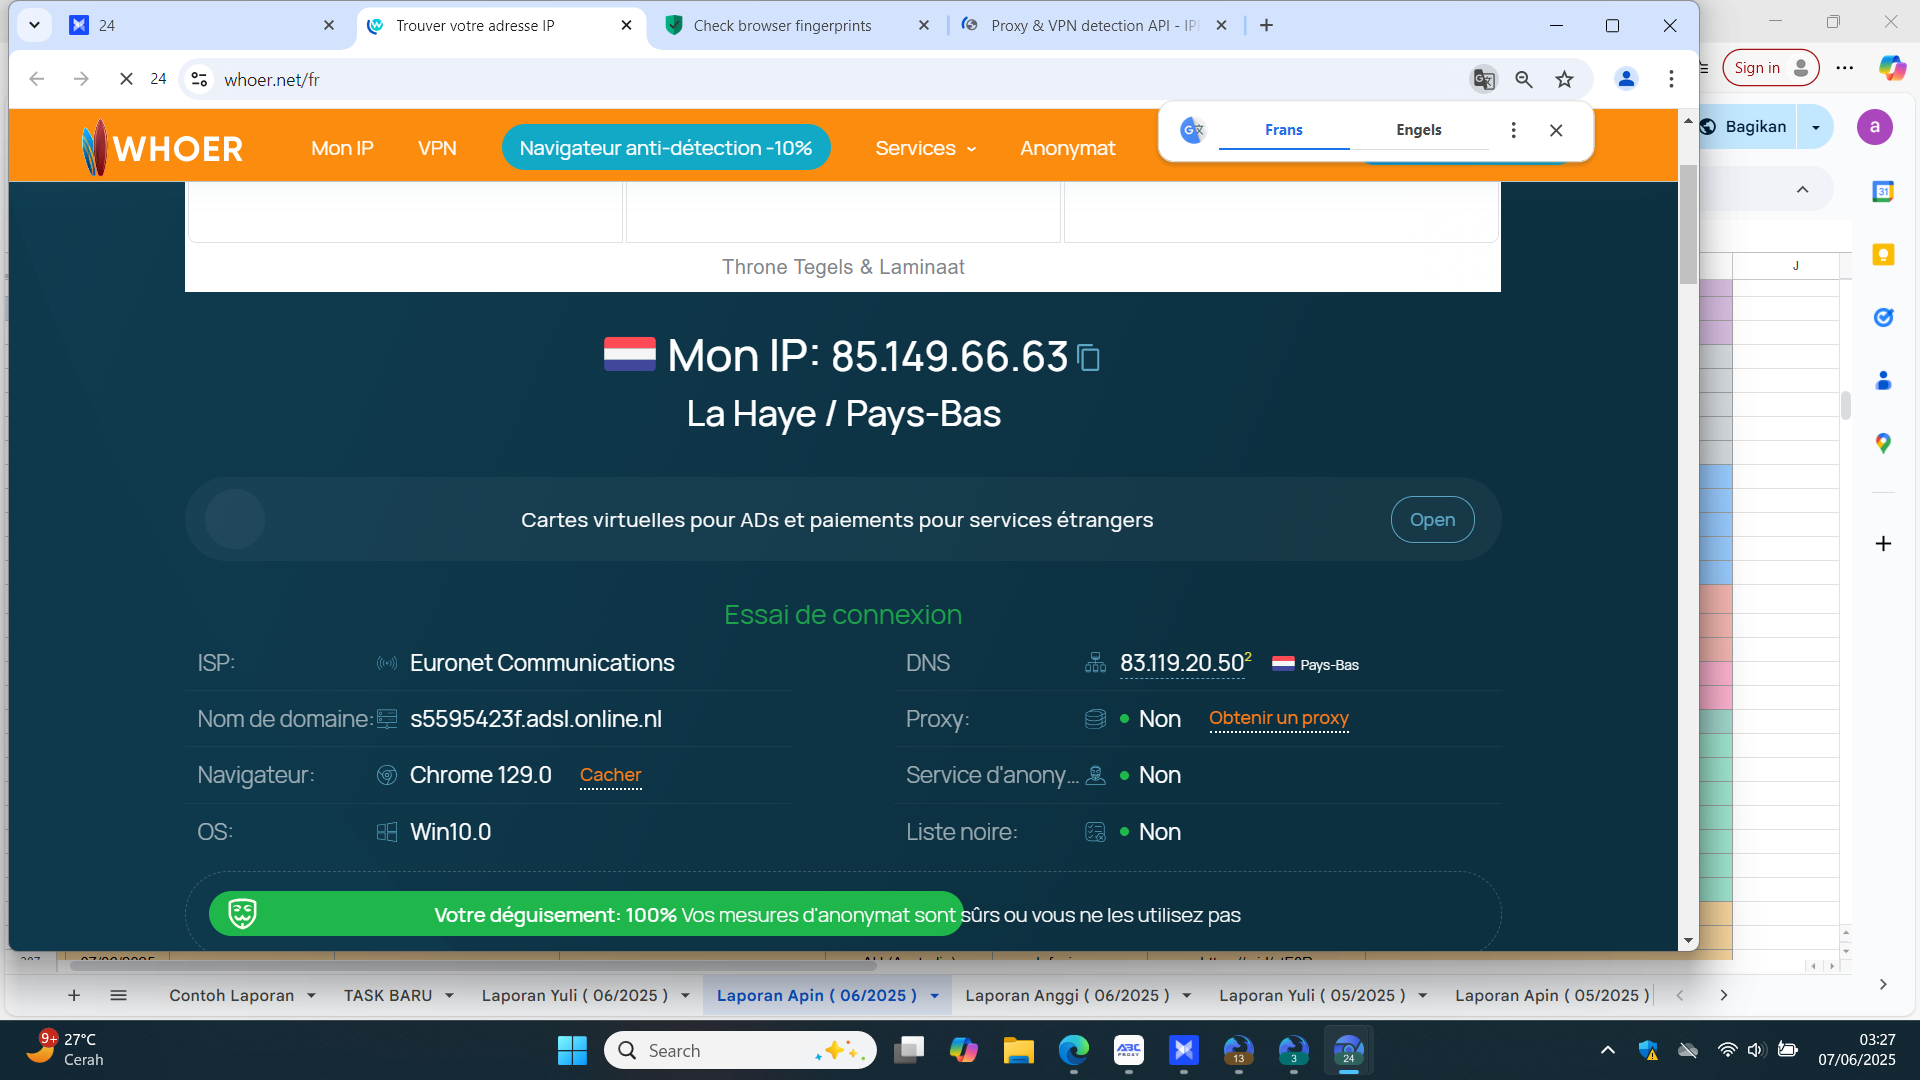This screenshot has width=1920, height=1080.
Task: Open Chrome's three-dot menu
Action: tap(1671, 79)
